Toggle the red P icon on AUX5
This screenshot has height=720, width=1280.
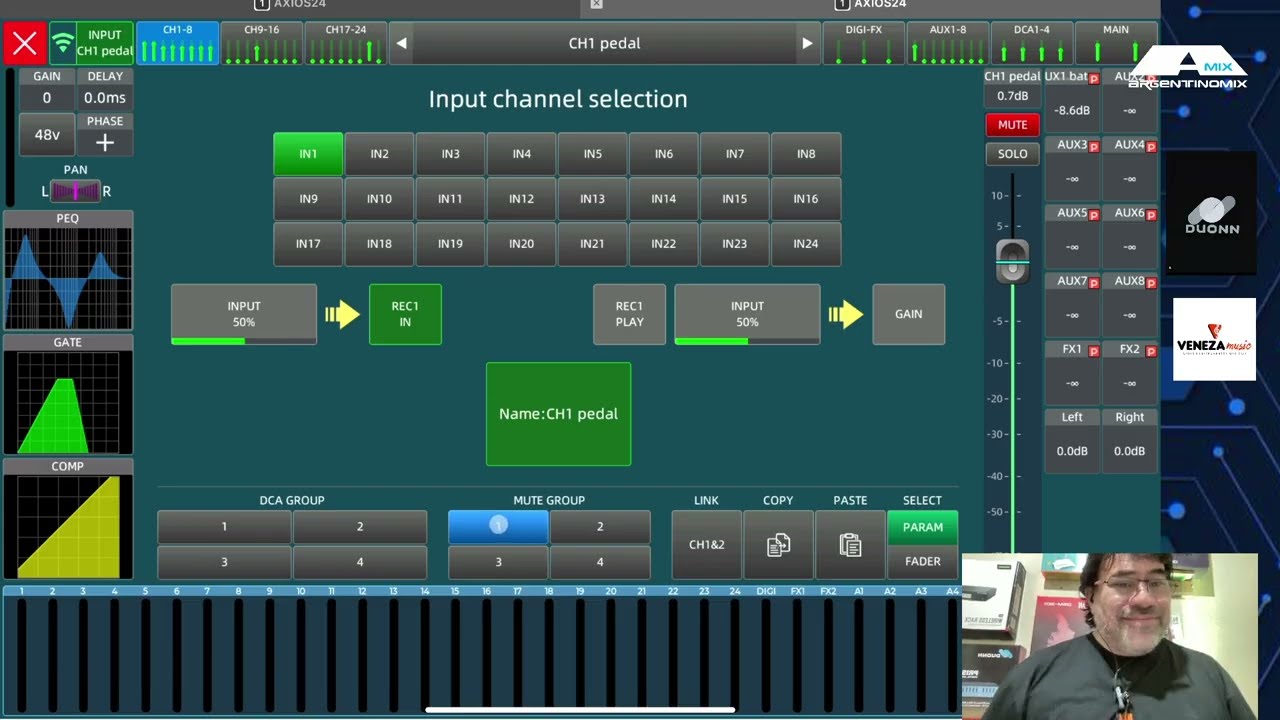click(1094, 214)
